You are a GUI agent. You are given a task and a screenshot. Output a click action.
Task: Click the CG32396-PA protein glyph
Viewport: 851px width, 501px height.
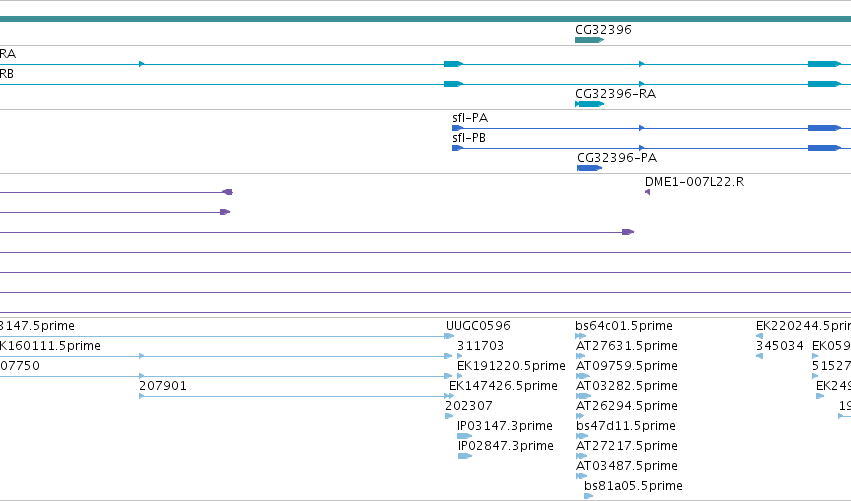point(589,168)
